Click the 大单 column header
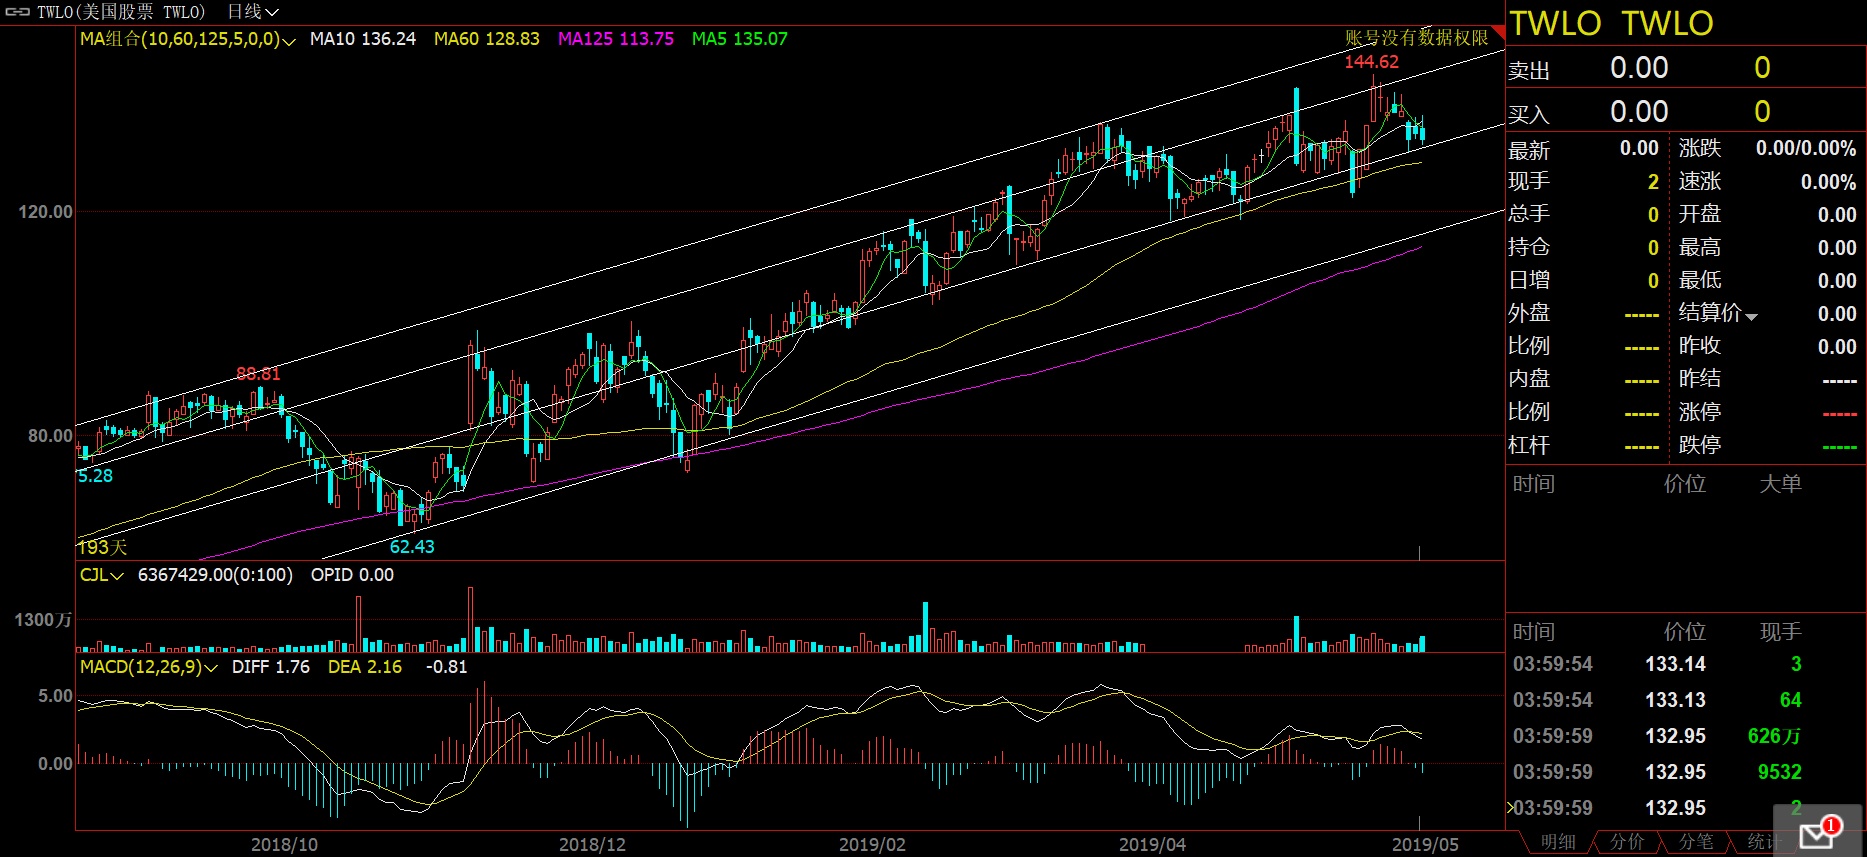 point(1780,484)
